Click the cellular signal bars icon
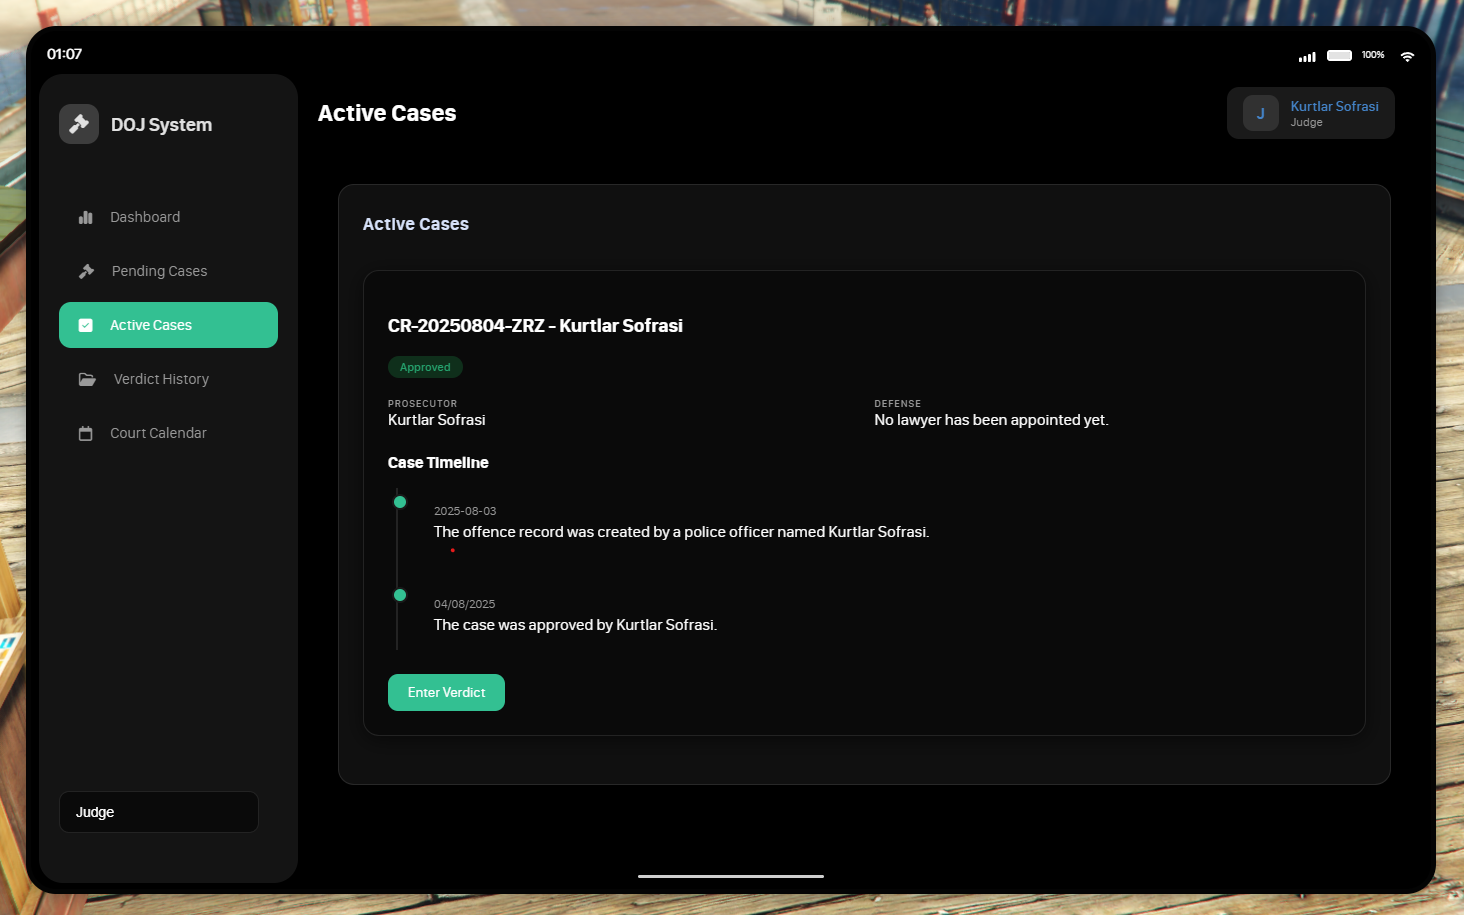Viewport: 1464px width, 915px height. [1307, 57]
